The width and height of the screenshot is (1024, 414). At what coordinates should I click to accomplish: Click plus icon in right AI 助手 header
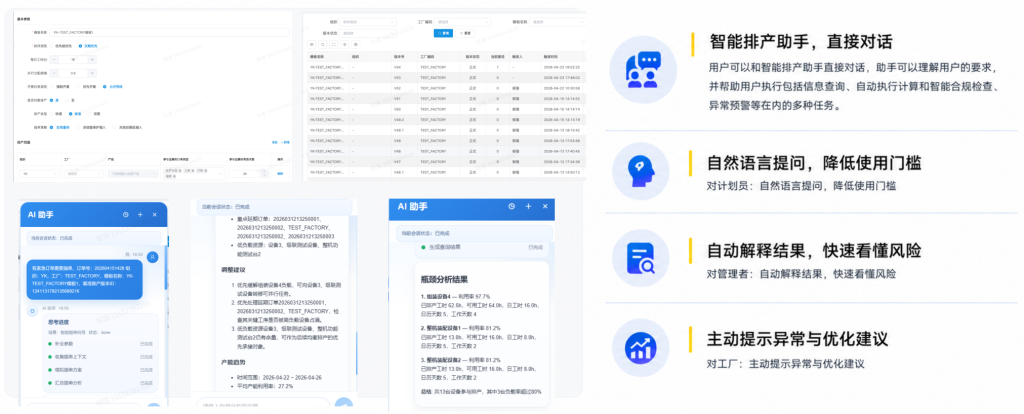(x=526, y=206)
